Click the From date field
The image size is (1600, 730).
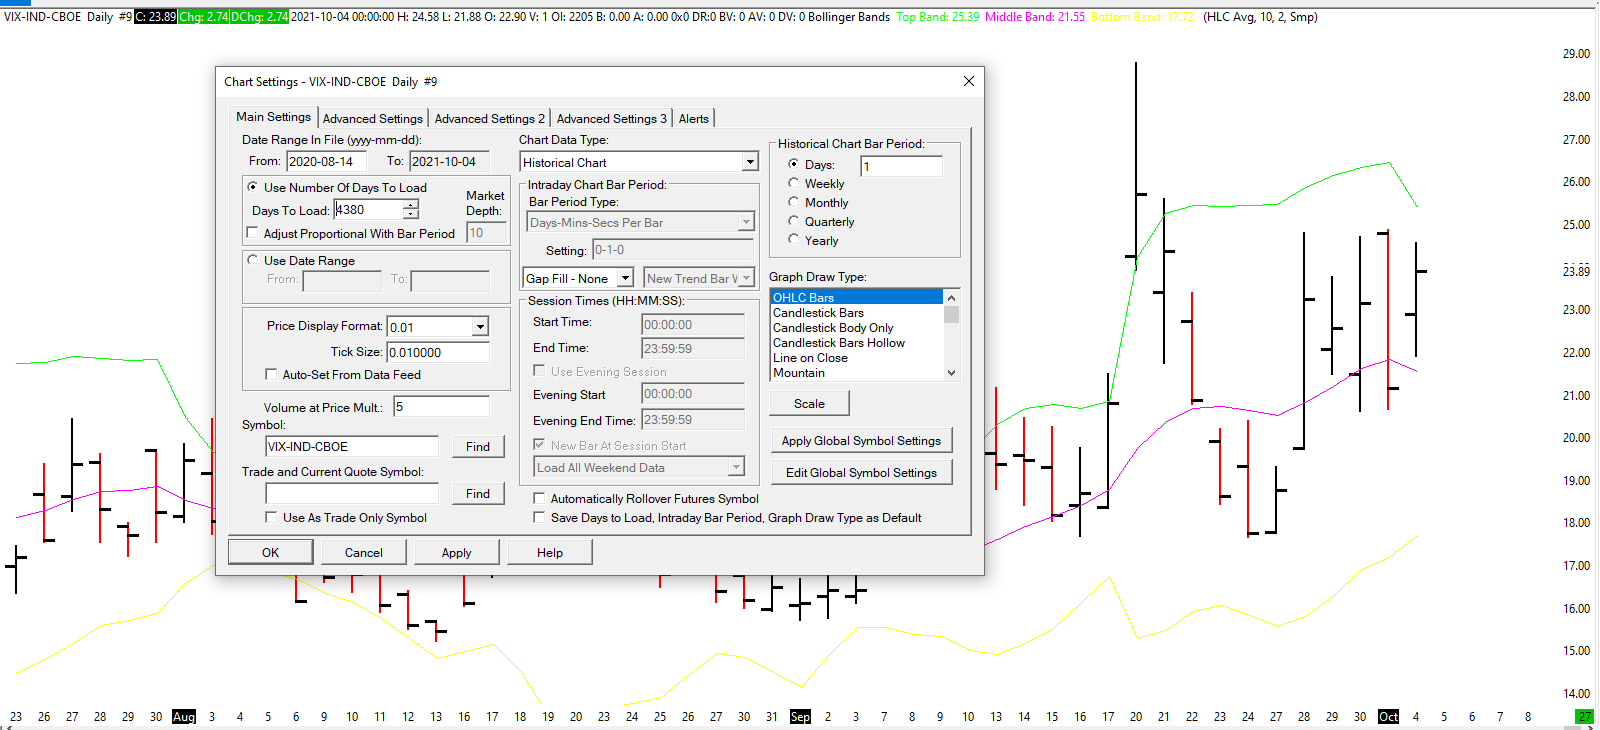(326, 161)
